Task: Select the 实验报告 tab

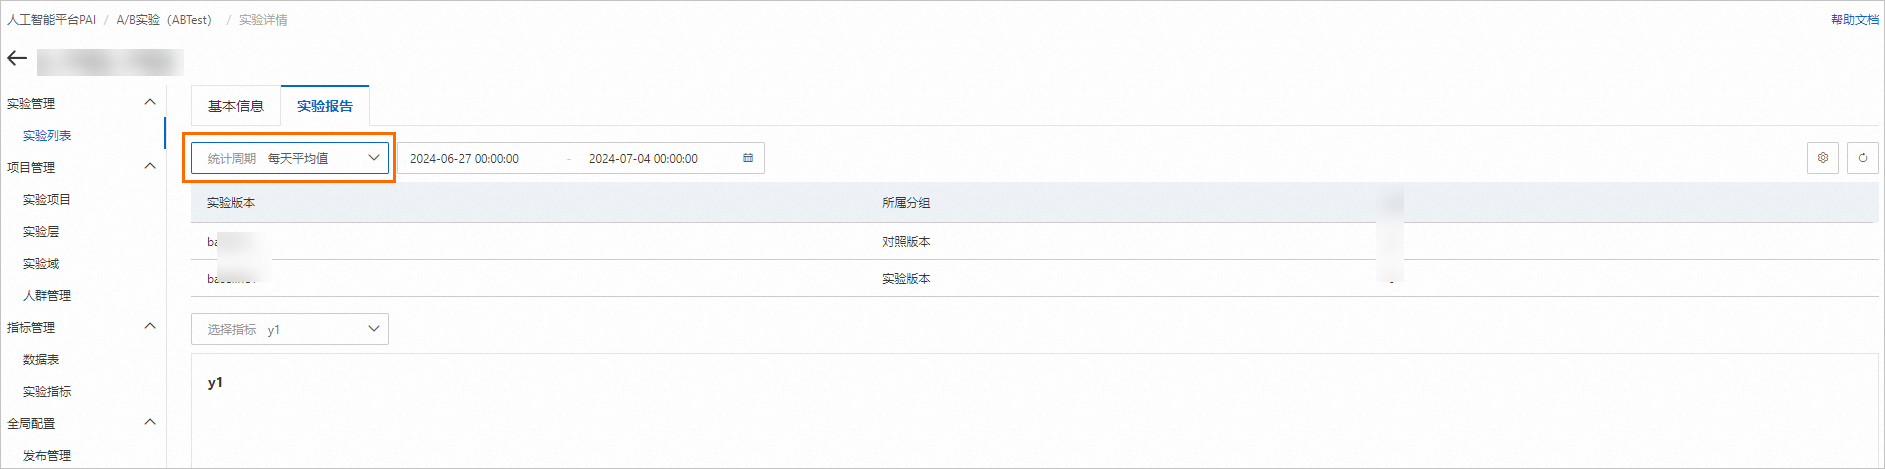Action: [x=325, y=106]
